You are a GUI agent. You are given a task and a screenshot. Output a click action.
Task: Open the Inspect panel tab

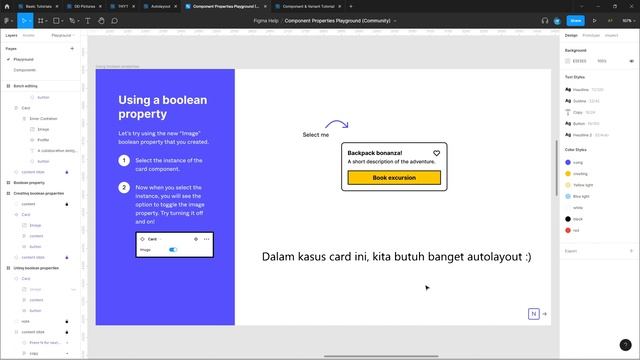[x=611, y=36]
